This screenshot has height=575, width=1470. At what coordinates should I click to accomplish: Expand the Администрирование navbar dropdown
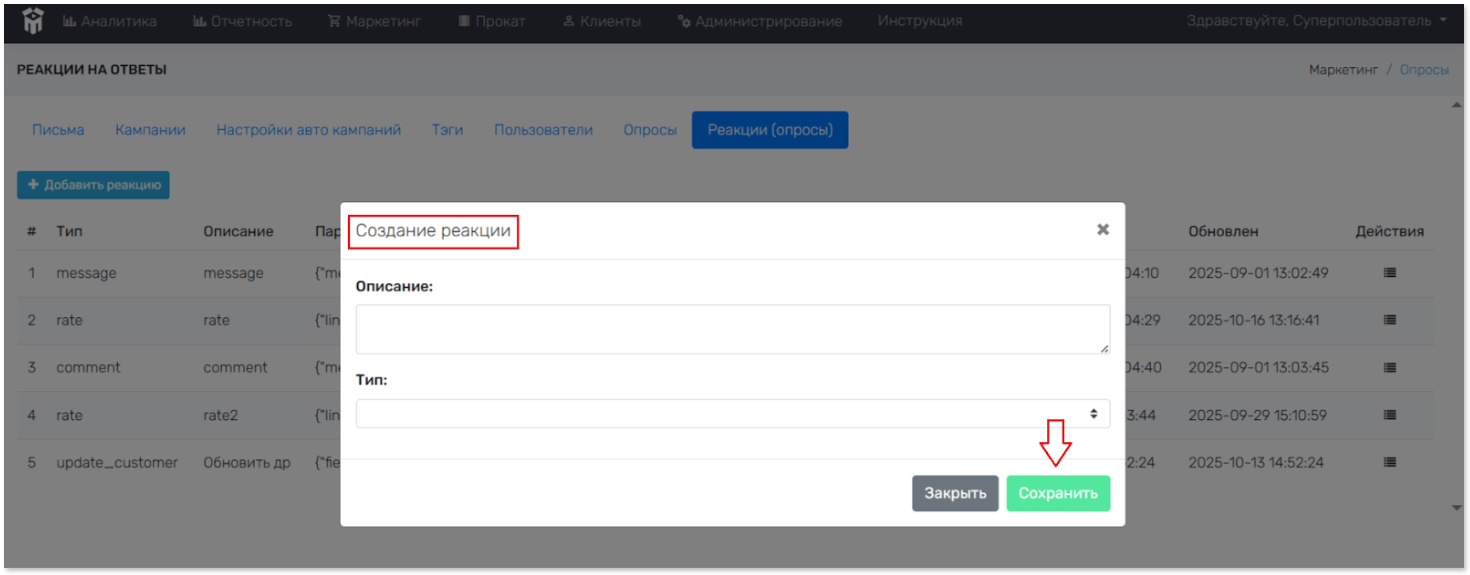pos(759,21)
